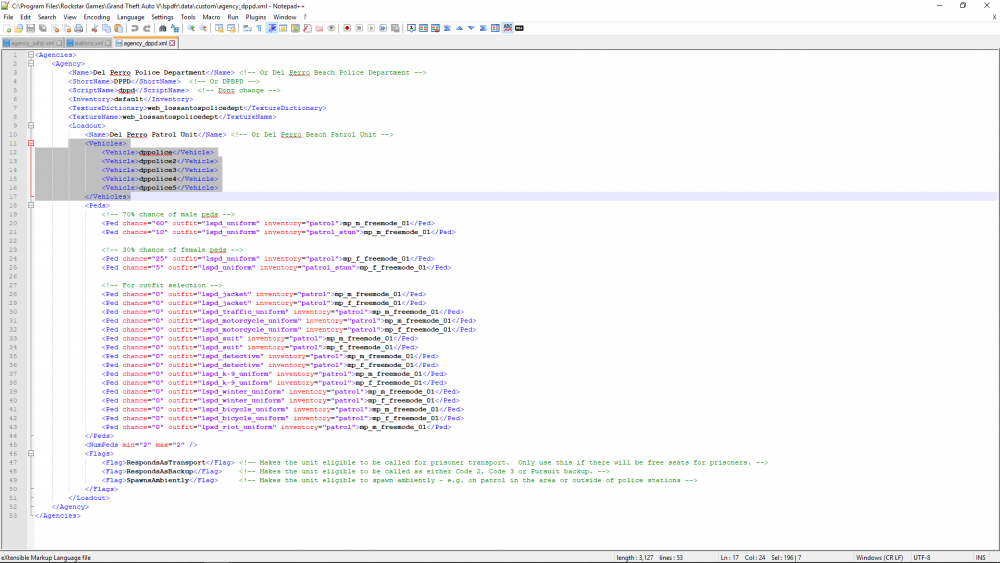Click the Save file toolbar icon
Viewport: 1000px width, 563px height.
click(x=30, y=28)
